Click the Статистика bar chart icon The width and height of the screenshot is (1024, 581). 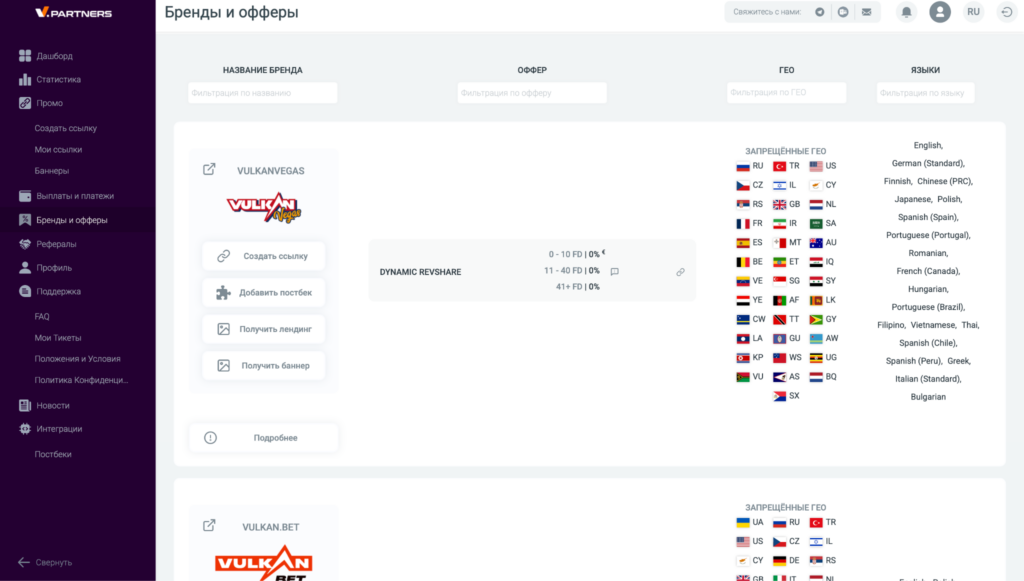coord(25,80)
